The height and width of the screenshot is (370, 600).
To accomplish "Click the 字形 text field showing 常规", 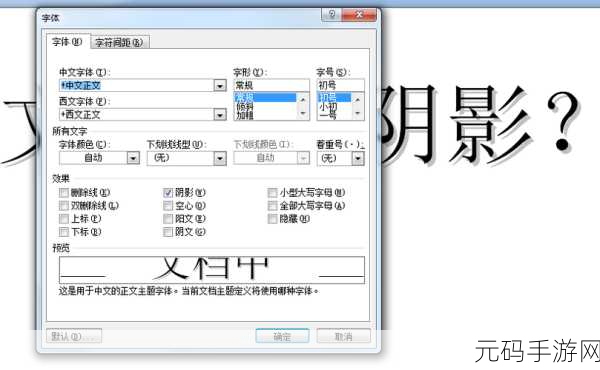I will point(271,85).
